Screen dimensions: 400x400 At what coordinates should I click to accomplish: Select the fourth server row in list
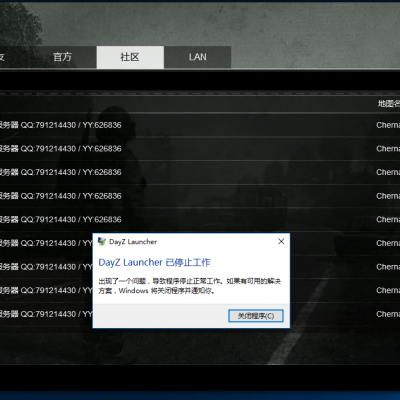pyautogui.click(x=200, y=196)
